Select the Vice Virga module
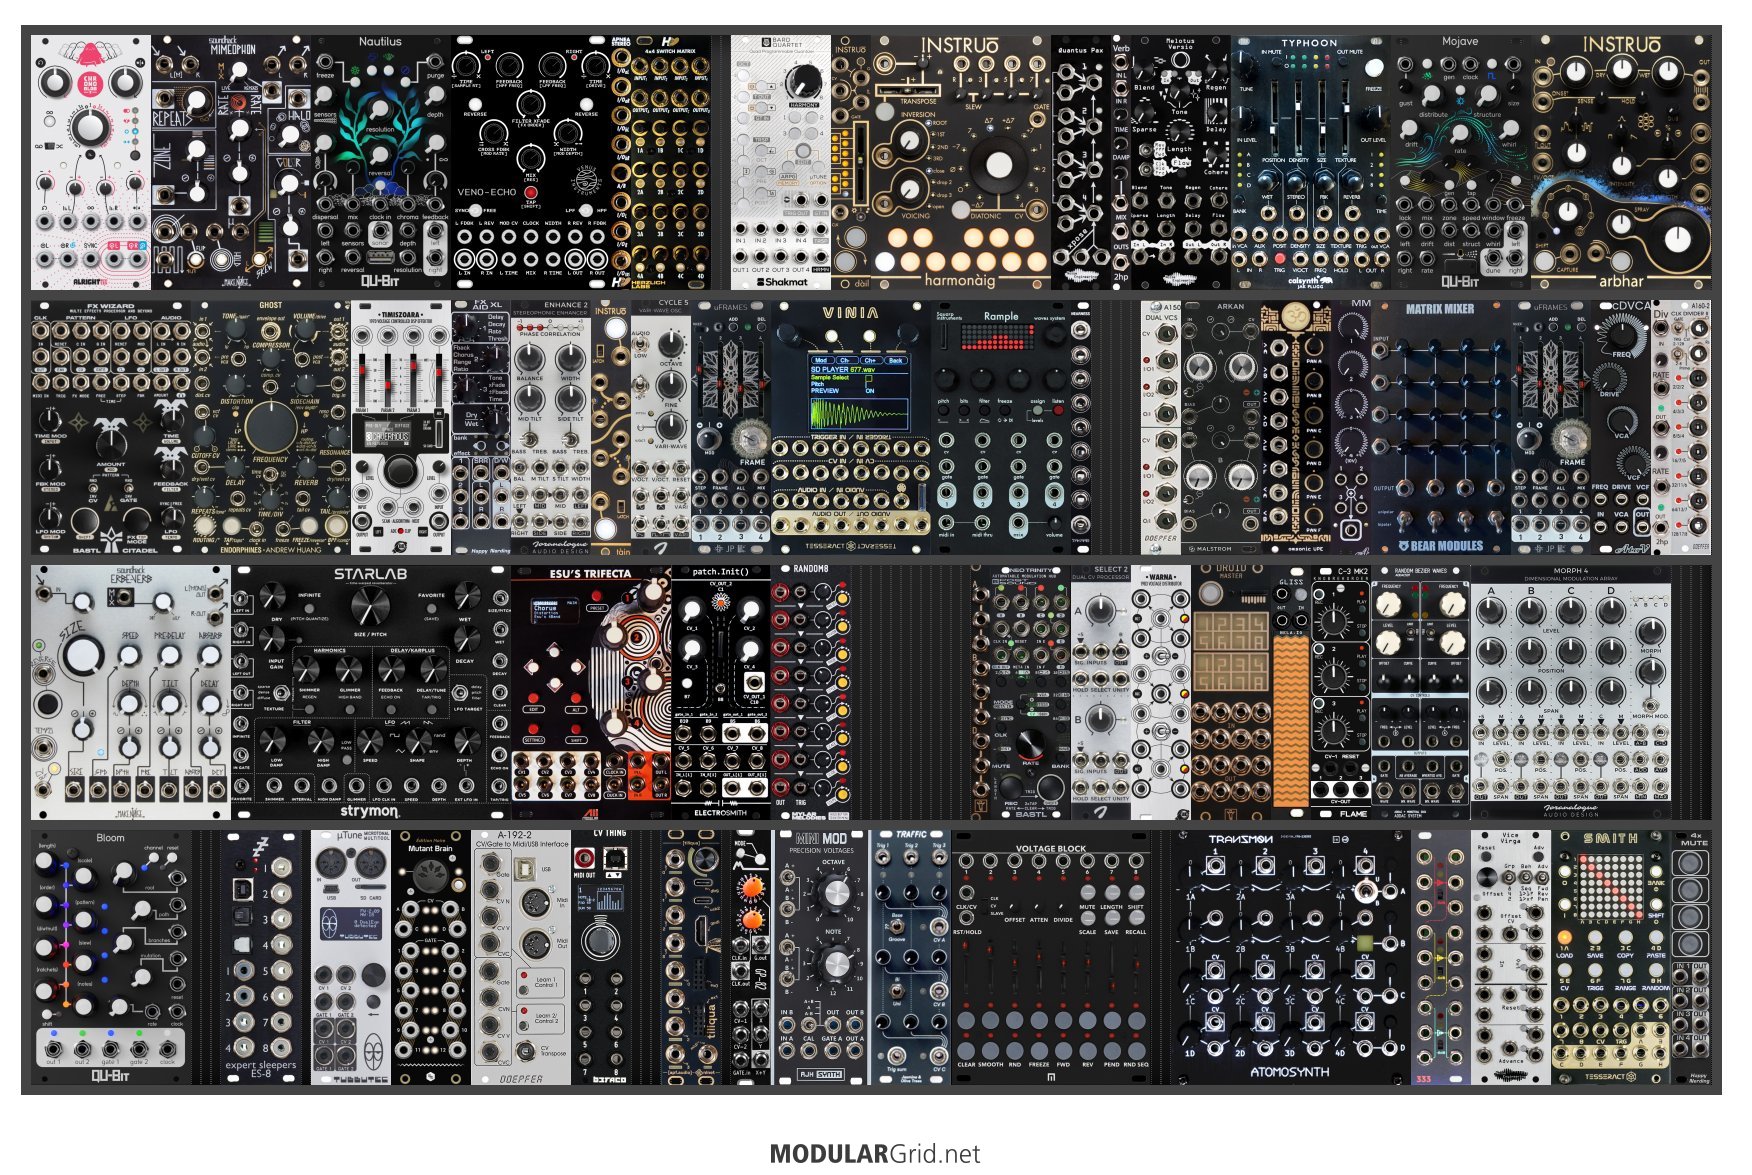Viewport: 1752px width, 1175px height. tap(1511, 957)
